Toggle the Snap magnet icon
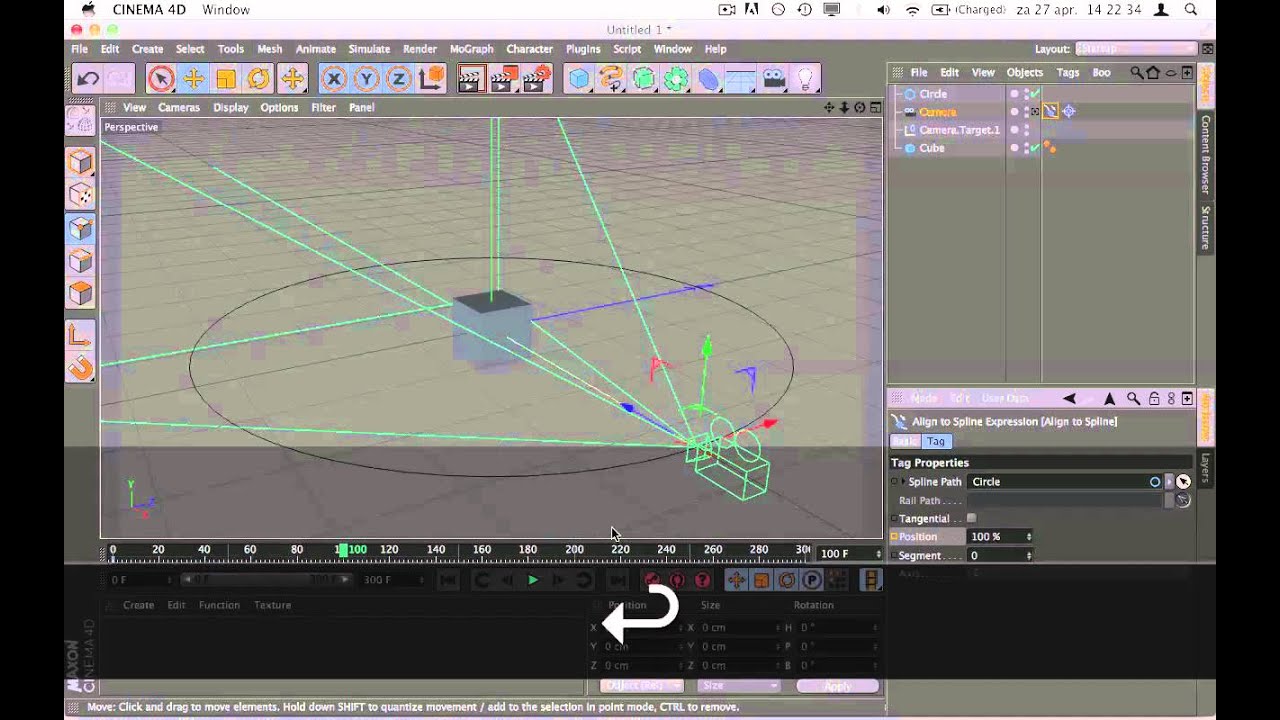Screen dimensions: 1280x720 tap(80, 369)
